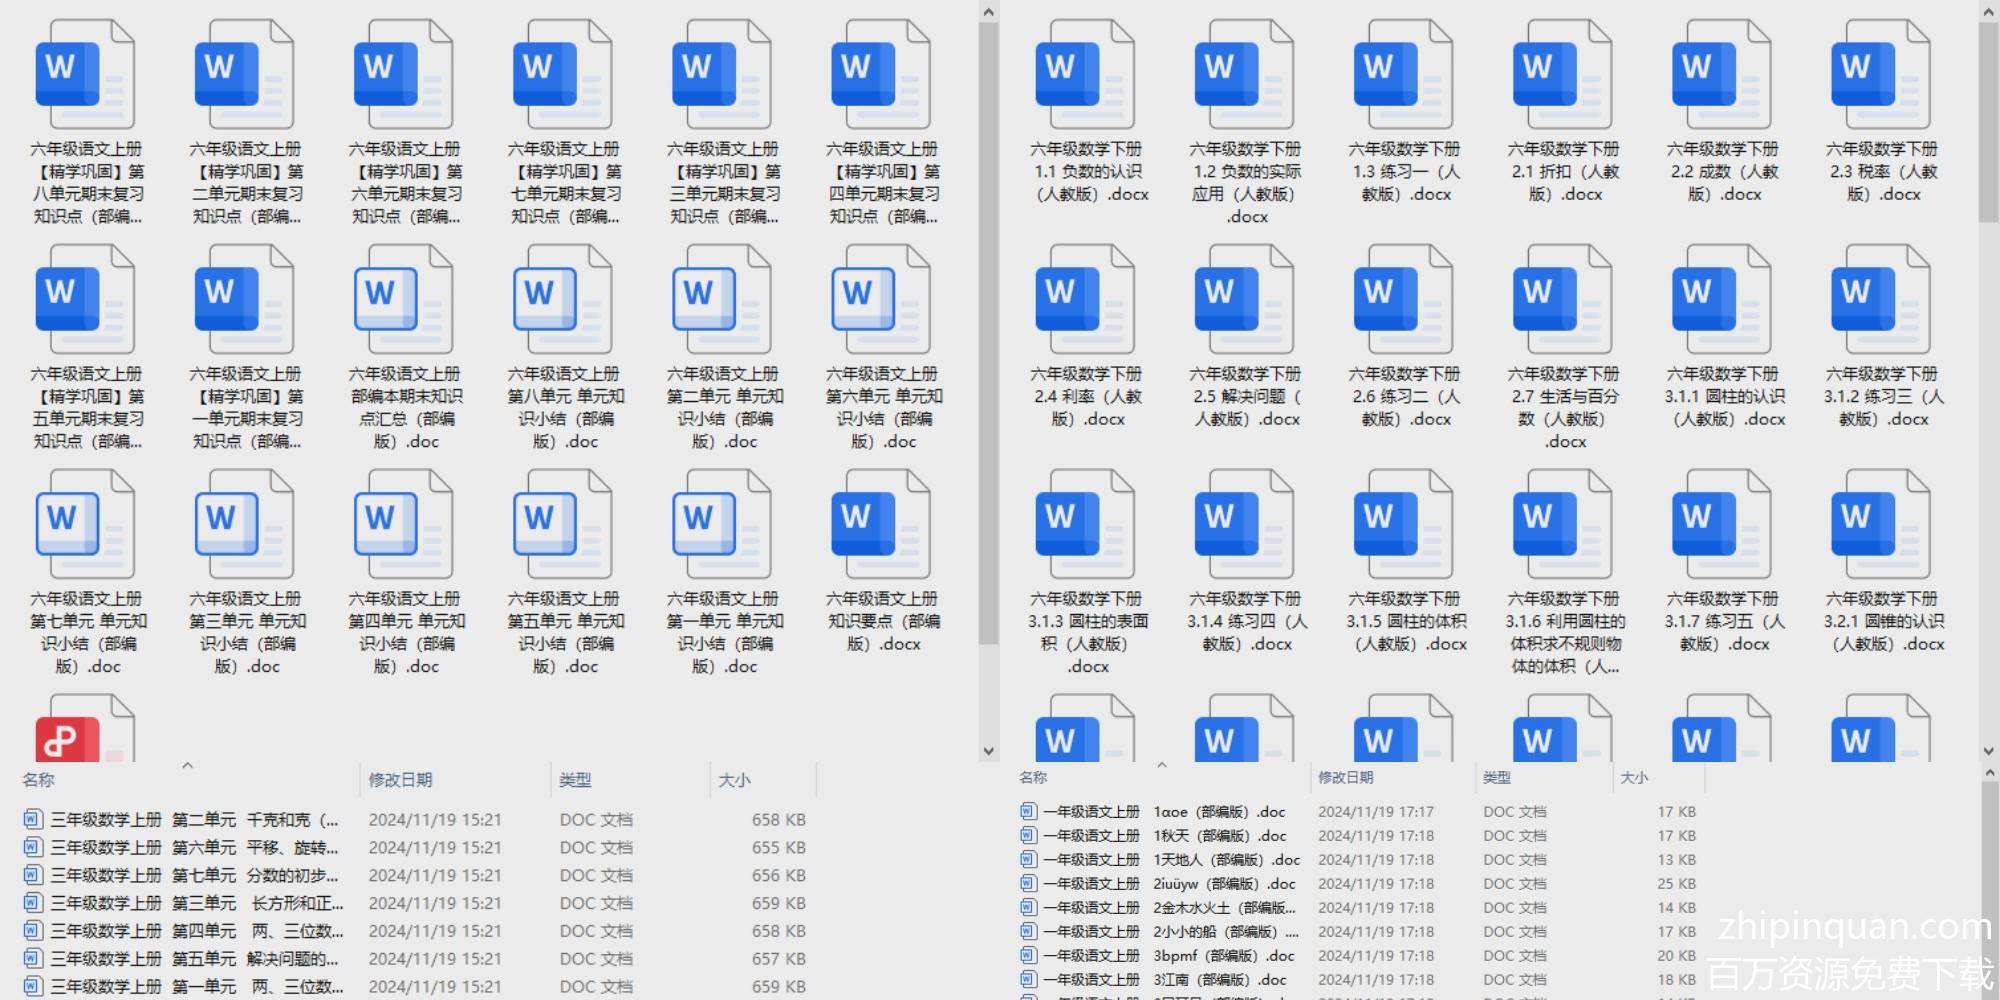
Task: Select the 2.5 解决问题 document icon
Action: (x=1244, y=300)
